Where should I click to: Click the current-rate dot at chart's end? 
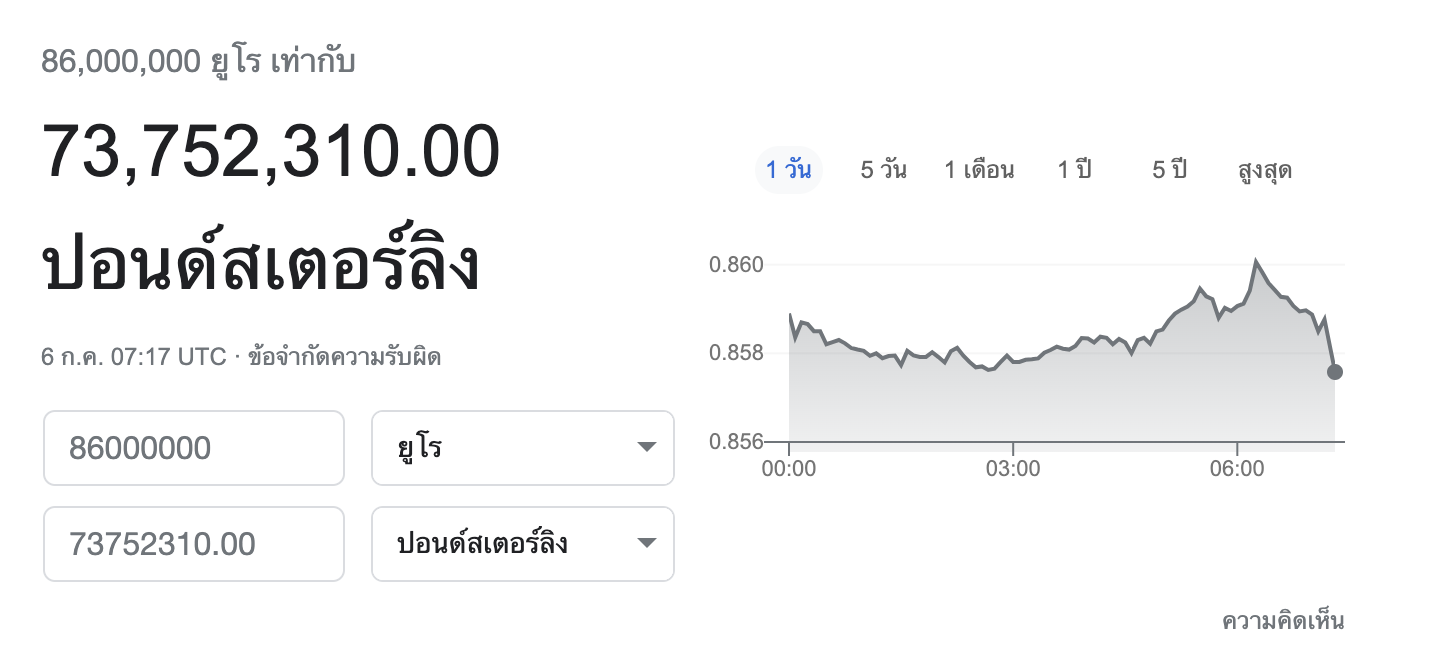click(x=1335, y=372)
